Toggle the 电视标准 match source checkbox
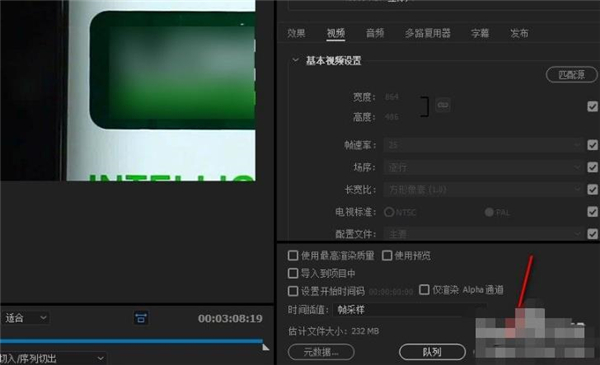Screen dimensions: 600x365 pyautogui.click(x=592, y=212)
